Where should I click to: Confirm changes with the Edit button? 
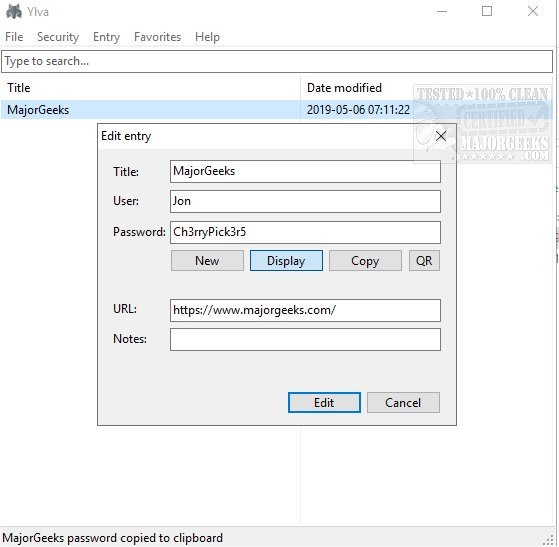click(x=324, y=403)
